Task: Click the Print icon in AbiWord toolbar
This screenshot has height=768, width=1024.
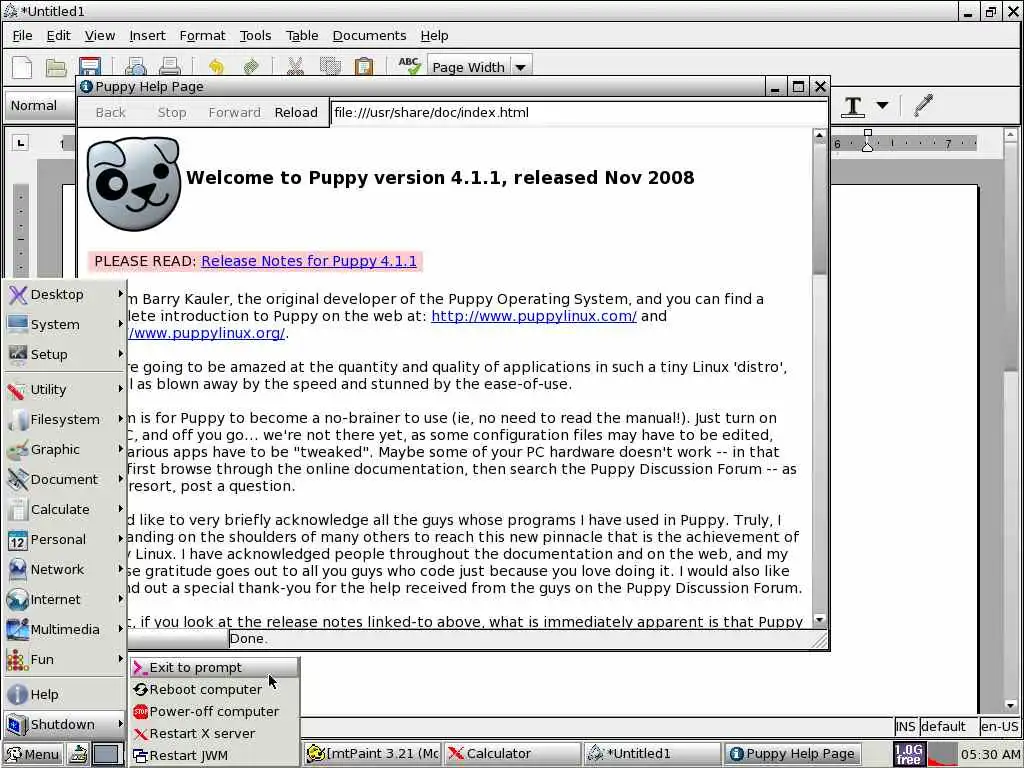Action: pyautogui.click(x=170, y=67)
